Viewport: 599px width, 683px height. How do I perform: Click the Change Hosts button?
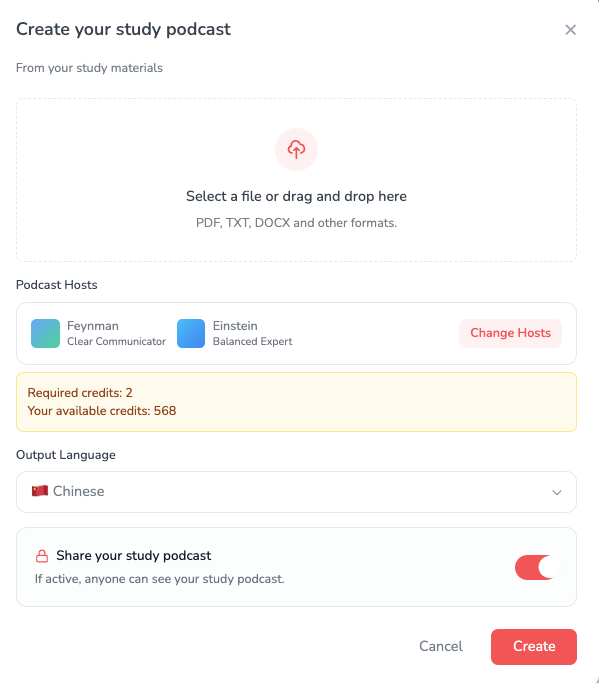click(x=511, y=333)
